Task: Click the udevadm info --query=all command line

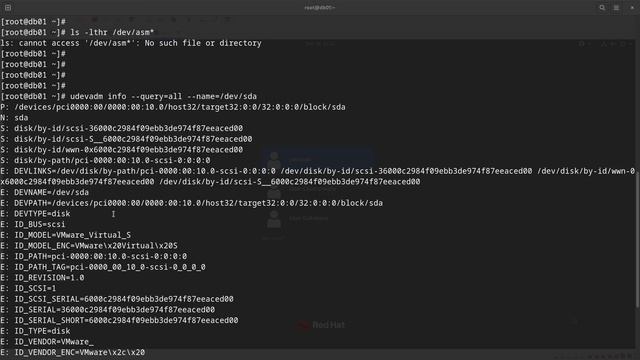Action: (129, 96)
